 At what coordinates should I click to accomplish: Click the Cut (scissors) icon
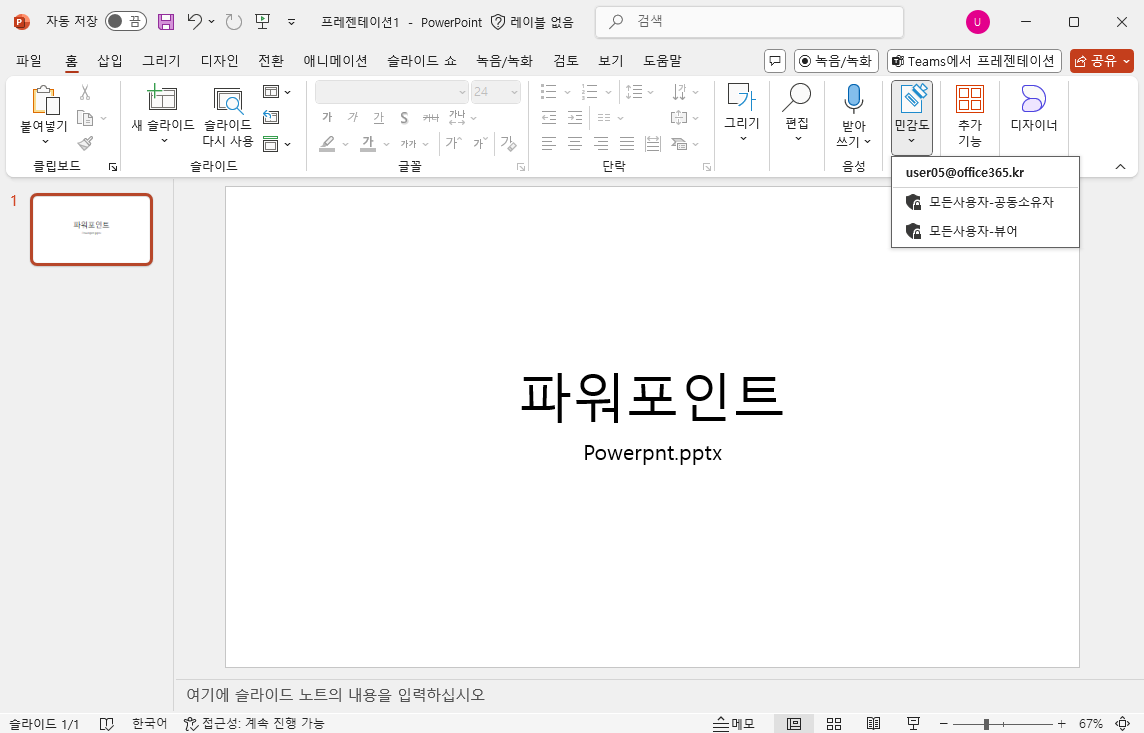84,91
